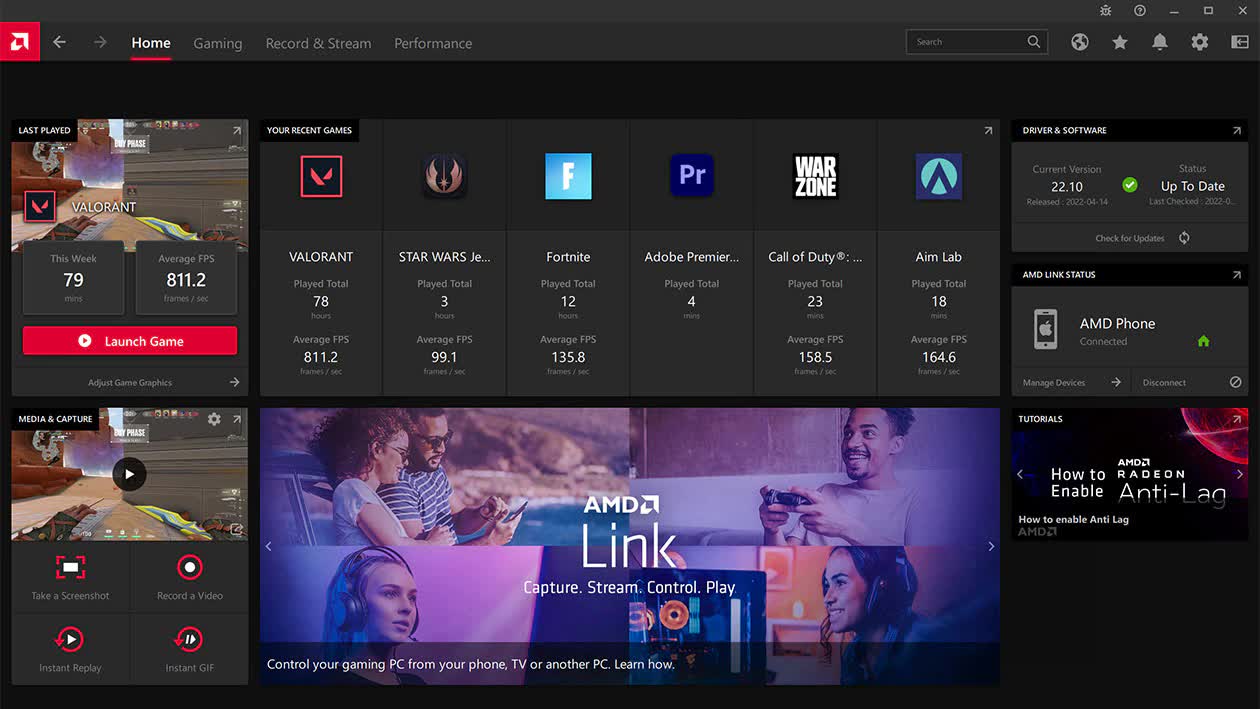The image size is (1260, 709).
Task: Open the web browser globe icon
Action: pyautogui.click(x=1079, y=42)
